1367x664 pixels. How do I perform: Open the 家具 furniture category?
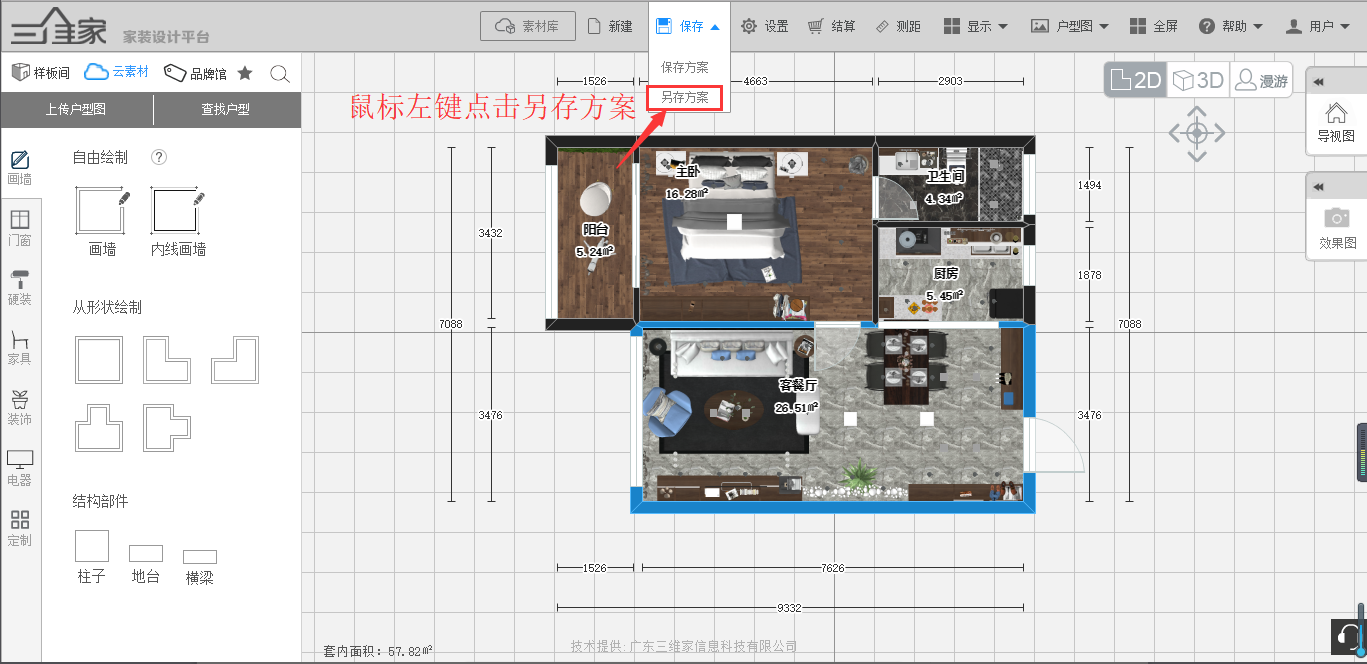[x=20, y=347]
